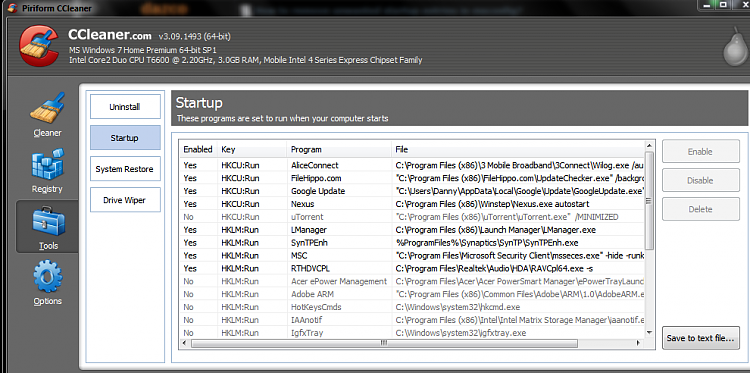Open the Registry section cubes icon
The height and width of the screenshot is (373, 750).
click(47, 165)
